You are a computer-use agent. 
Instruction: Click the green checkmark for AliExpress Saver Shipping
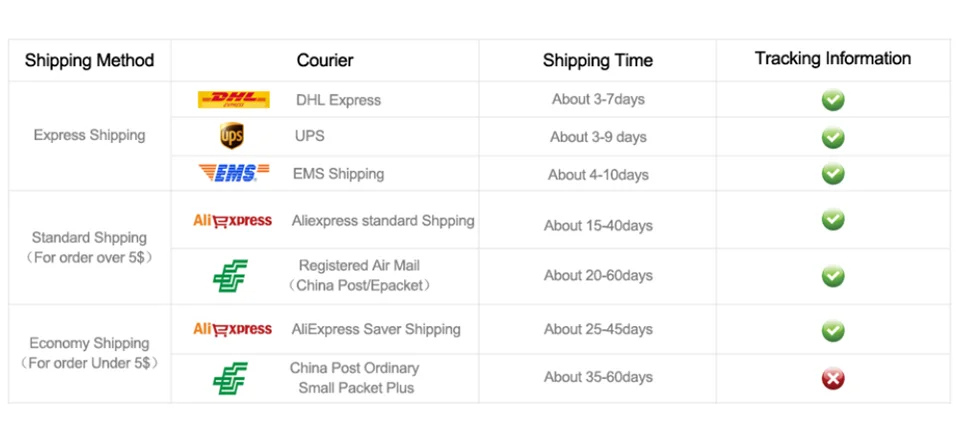click(x=833, y=330)
